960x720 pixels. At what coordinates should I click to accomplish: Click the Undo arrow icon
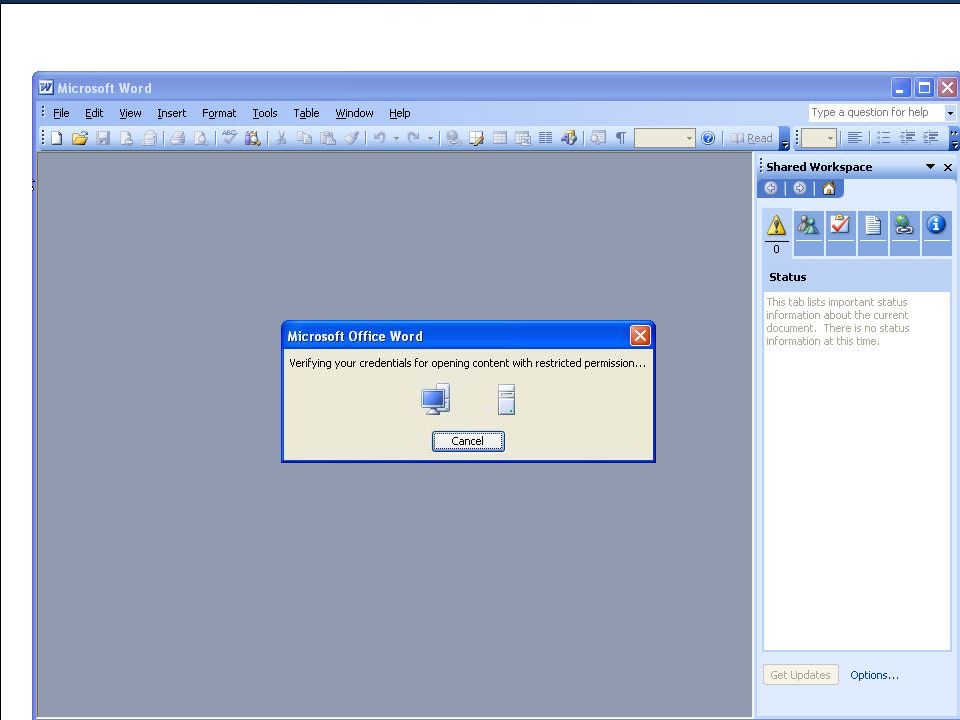(380, 138)
